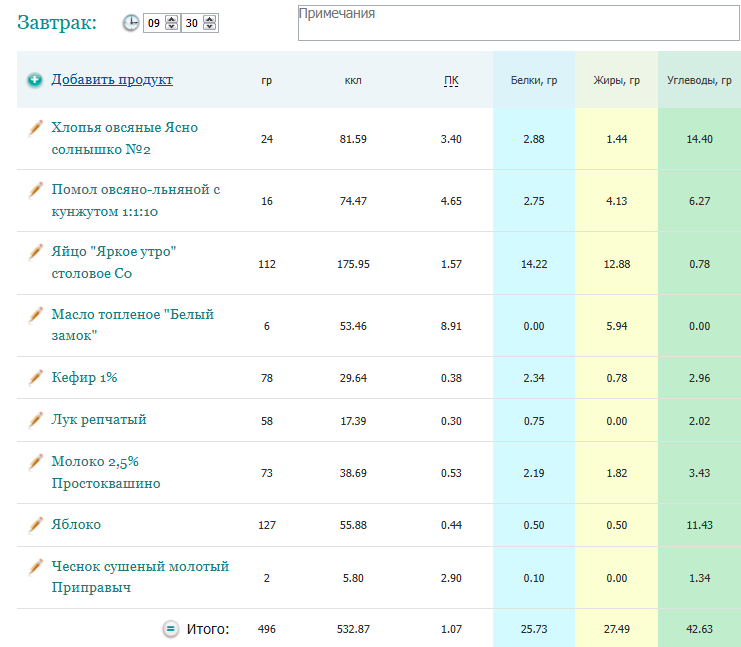Open Хлопья овсяные Ясно солнышко №2 product
741x647 pixels.
click(125, 138)
